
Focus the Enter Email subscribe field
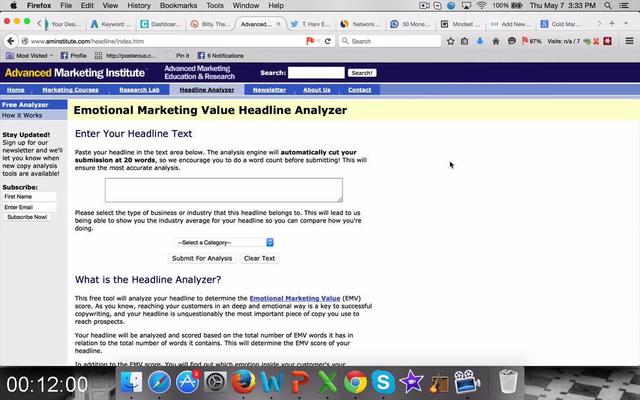[29, 207]
